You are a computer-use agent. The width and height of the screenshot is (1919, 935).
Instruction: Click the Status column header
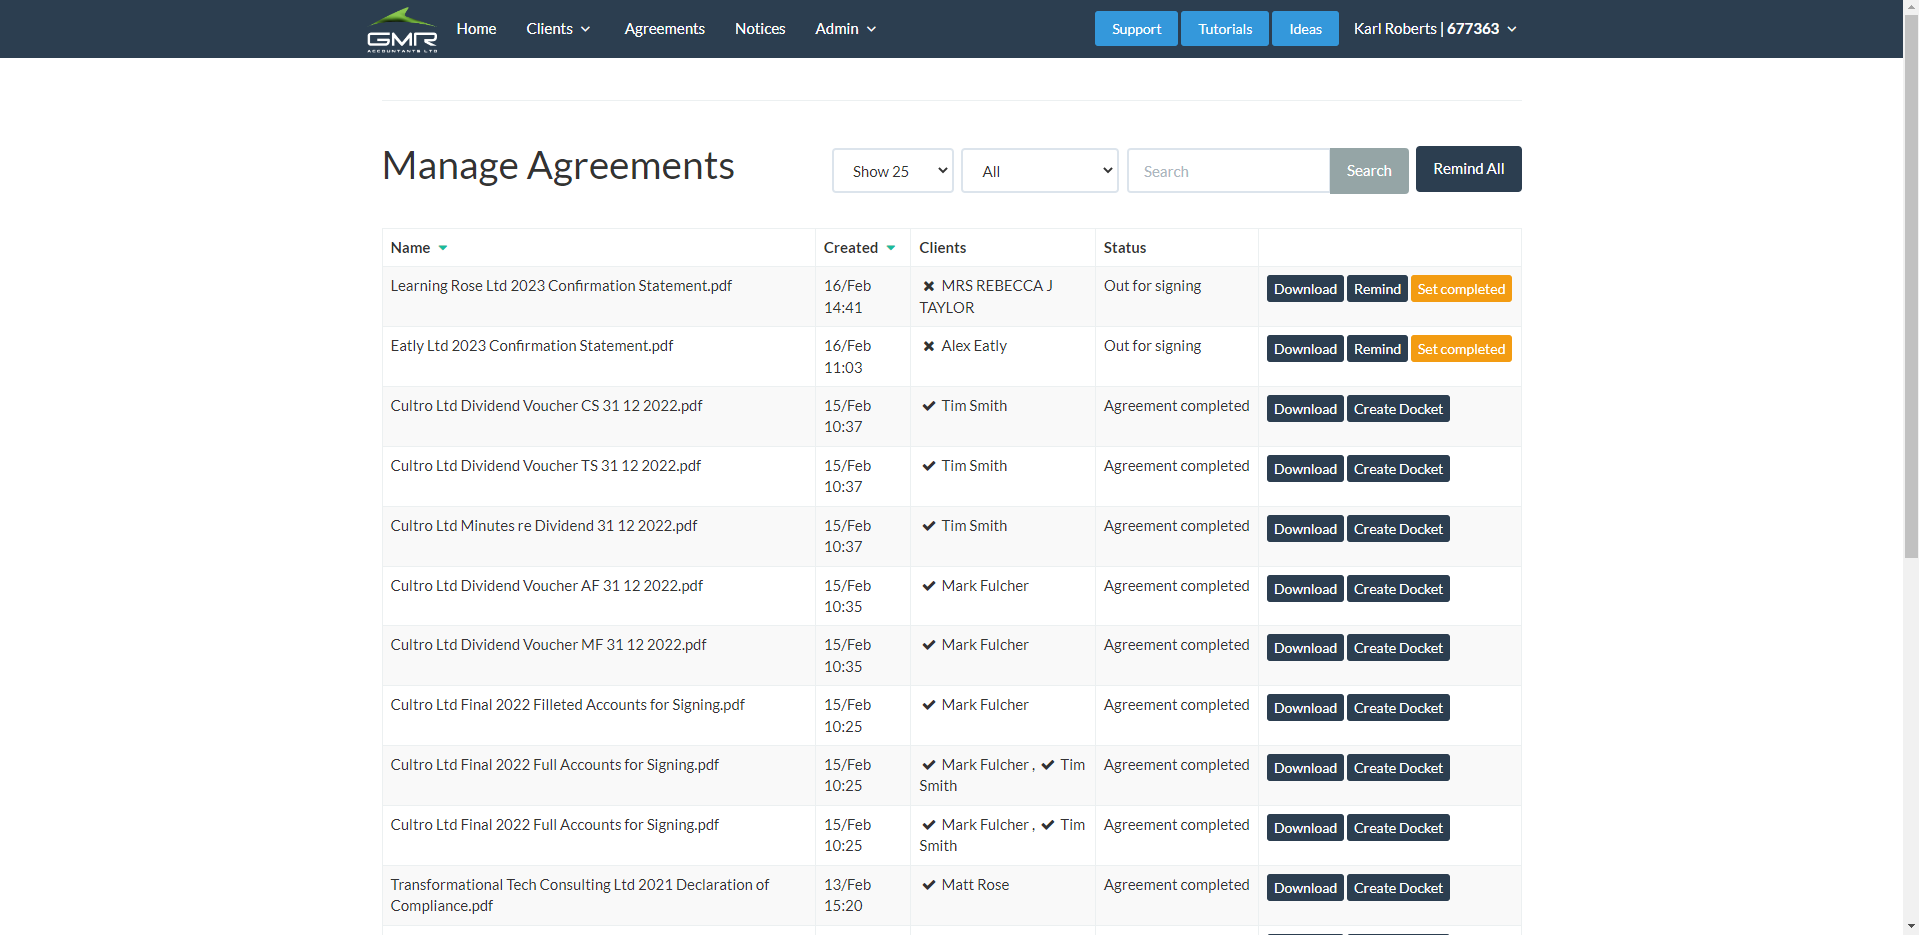pos(1125,248)
